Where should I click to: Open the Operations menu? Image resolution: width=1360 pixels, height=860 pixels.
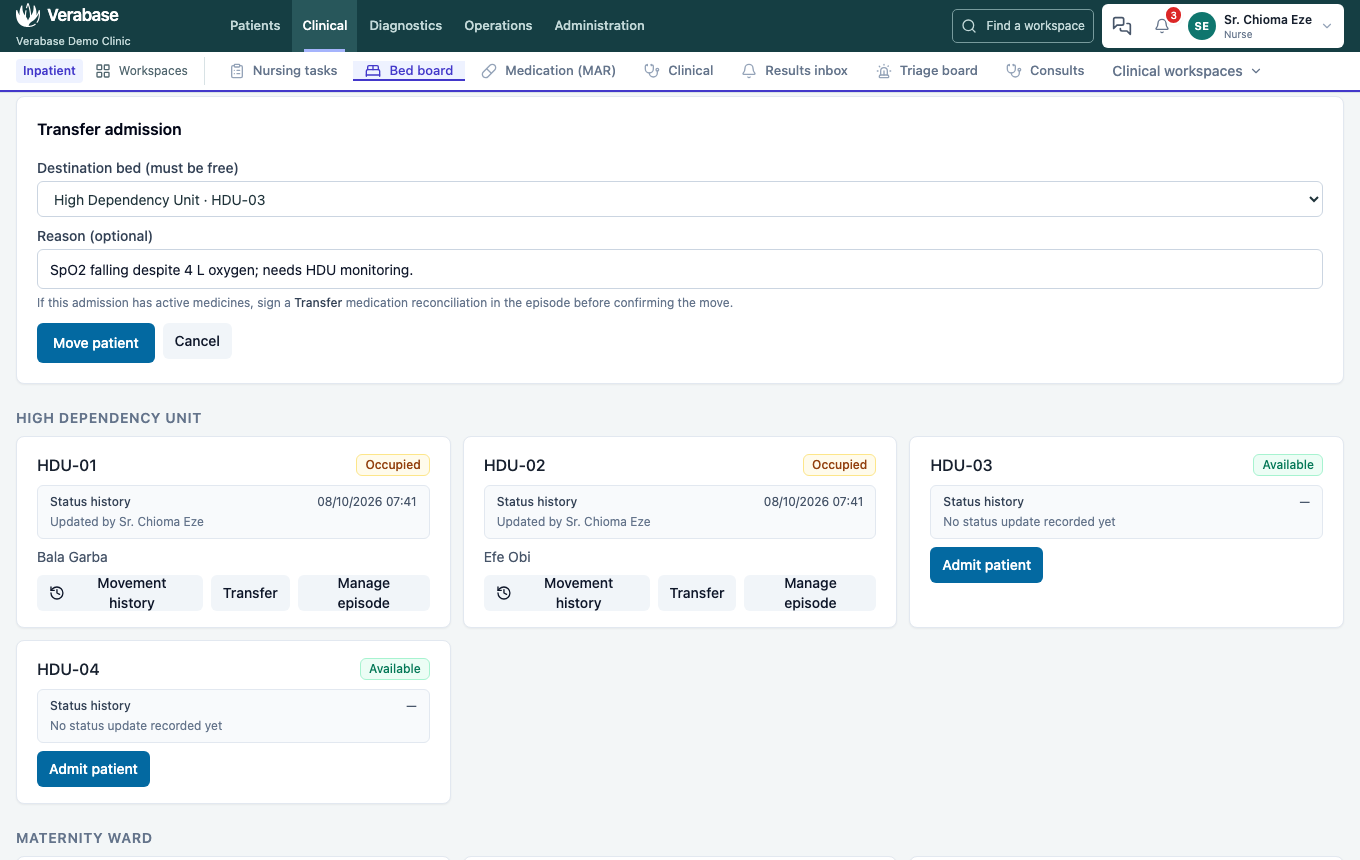(498, 26)
